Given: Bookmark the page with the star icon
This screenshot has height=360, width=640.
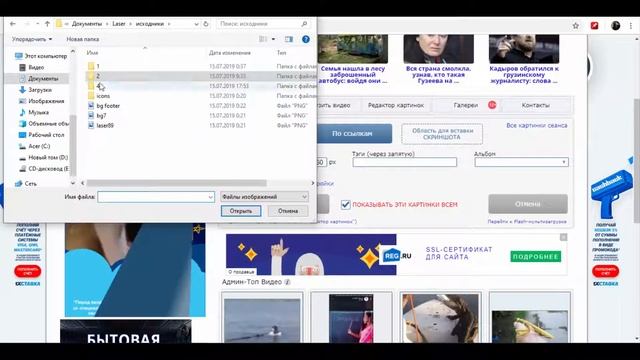Looking at the screenshot, I should (x=576, y=26).
